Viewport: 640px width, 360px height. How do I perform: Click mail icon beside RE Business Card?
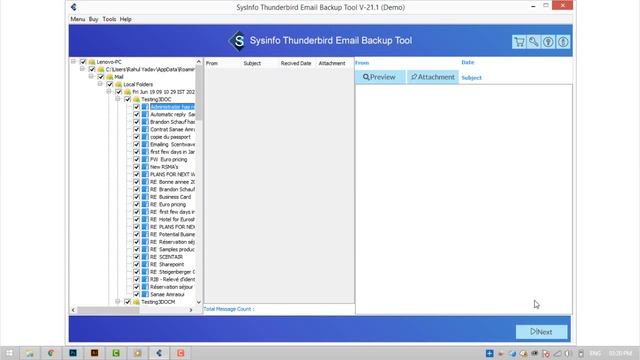(x=145, y=197)
